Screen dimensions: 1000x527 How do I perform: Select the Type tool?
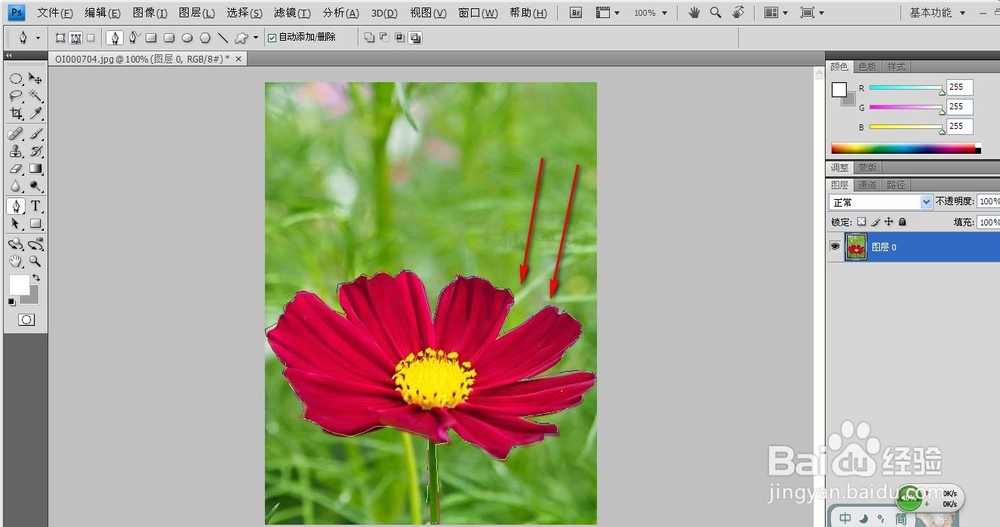35,205
